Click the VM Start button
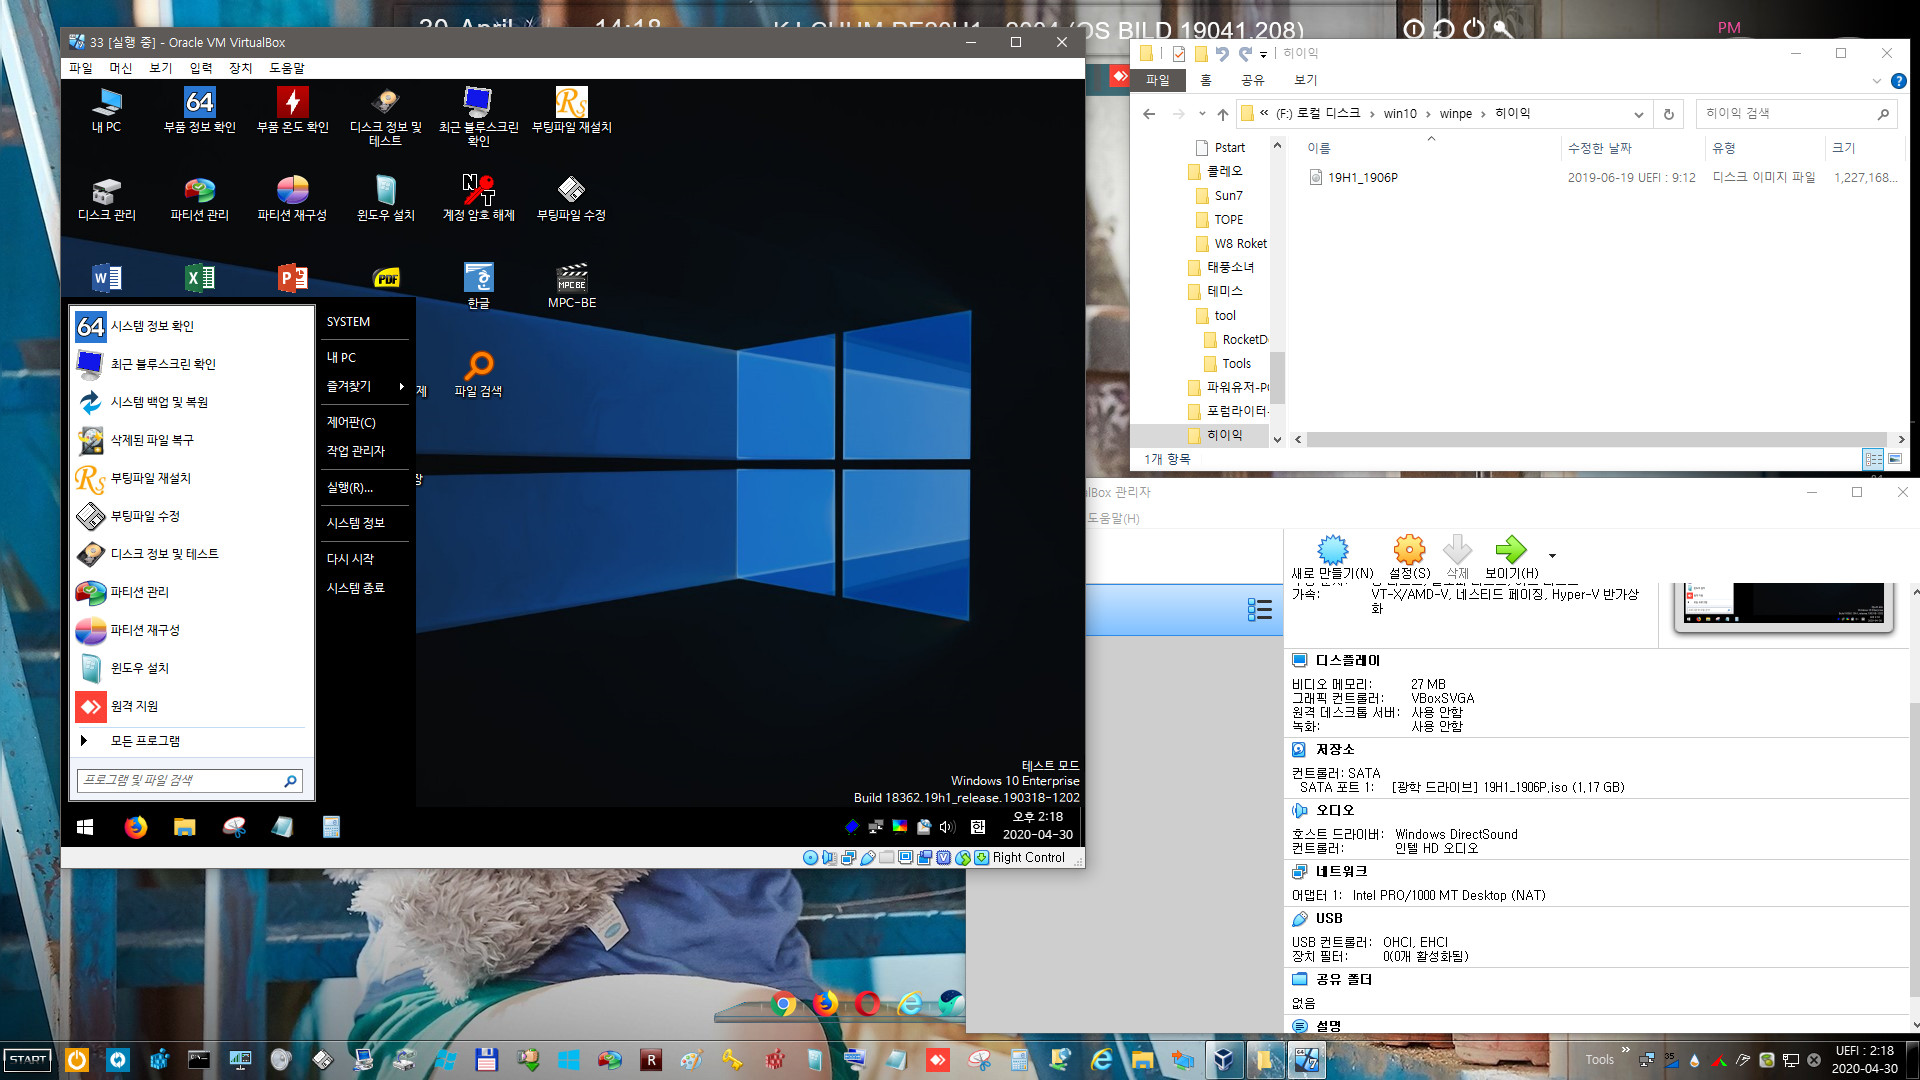Screen dimensions: 1920x1080 [85, 827]
